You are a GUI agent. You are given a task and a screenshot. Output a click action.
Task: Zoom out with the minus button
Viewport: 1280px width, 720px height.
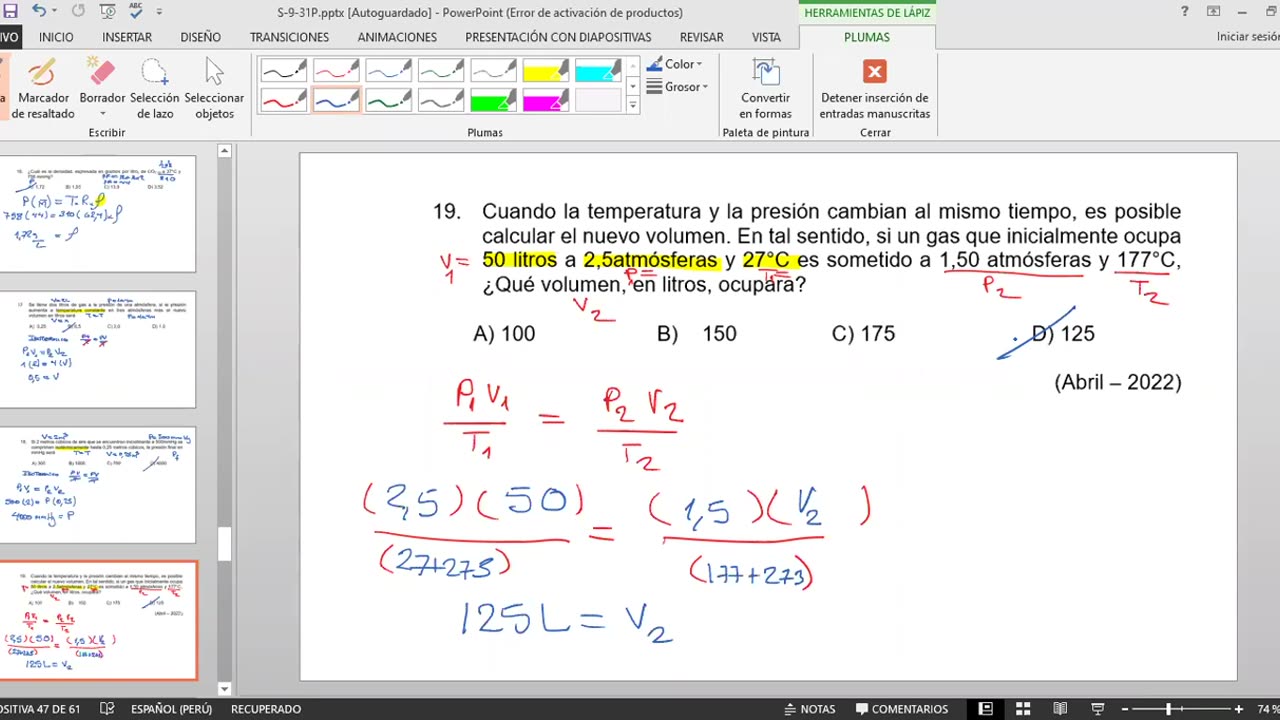[x=1124, y=709]
